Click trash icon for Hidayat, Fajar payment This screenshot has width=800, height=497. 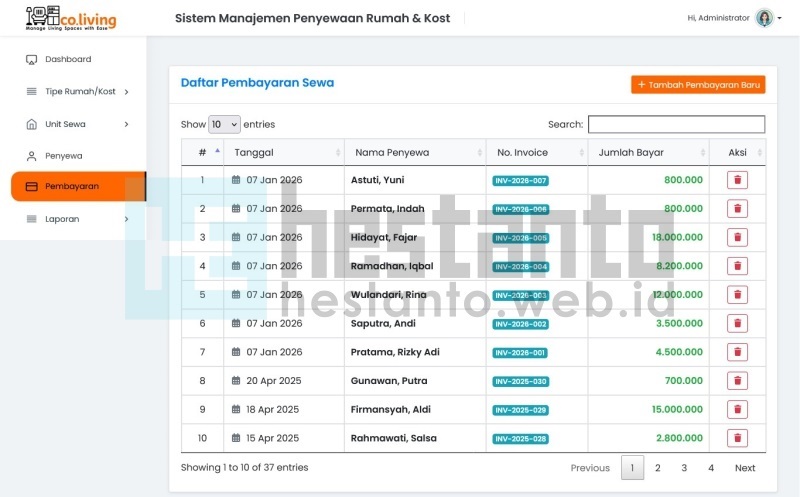coord(737,238)
